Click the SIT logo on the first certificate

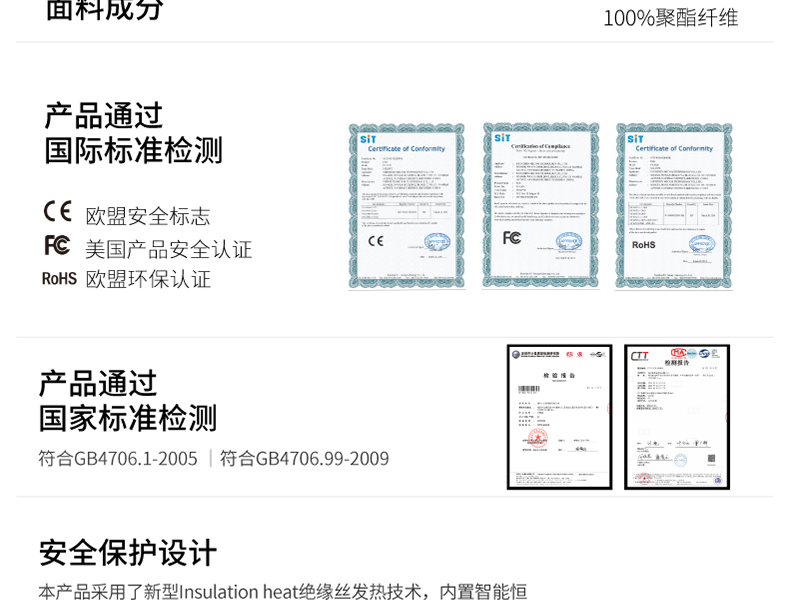[x=368, y=139]
